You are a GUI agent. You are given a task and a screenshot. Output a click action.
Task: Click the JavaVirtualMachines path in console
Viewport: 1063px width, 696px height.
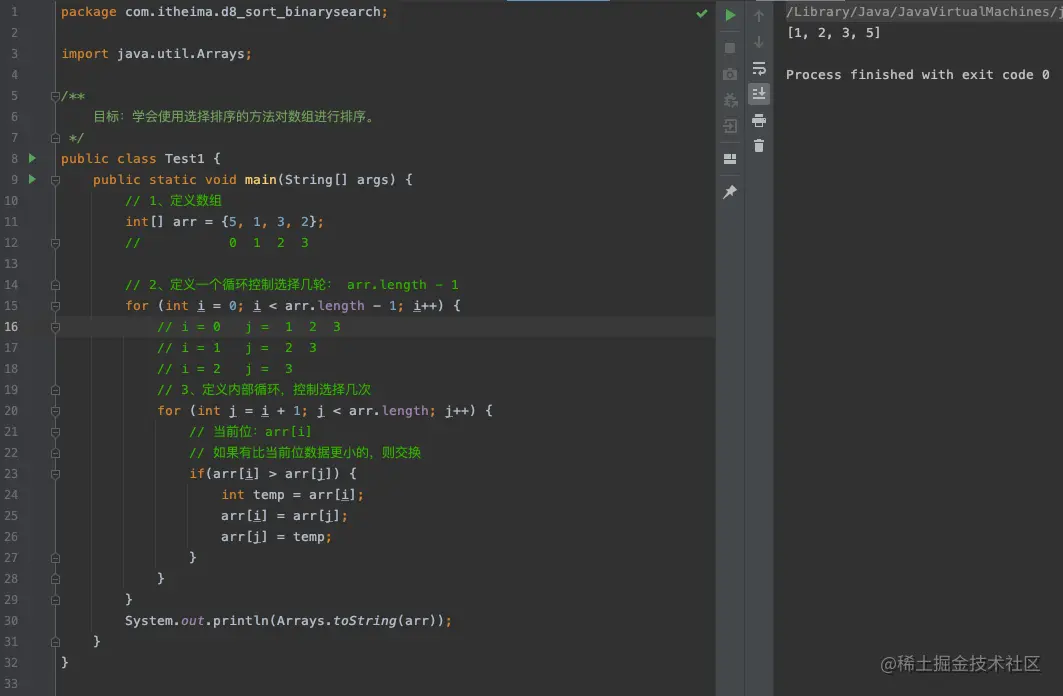click(924, 12)
